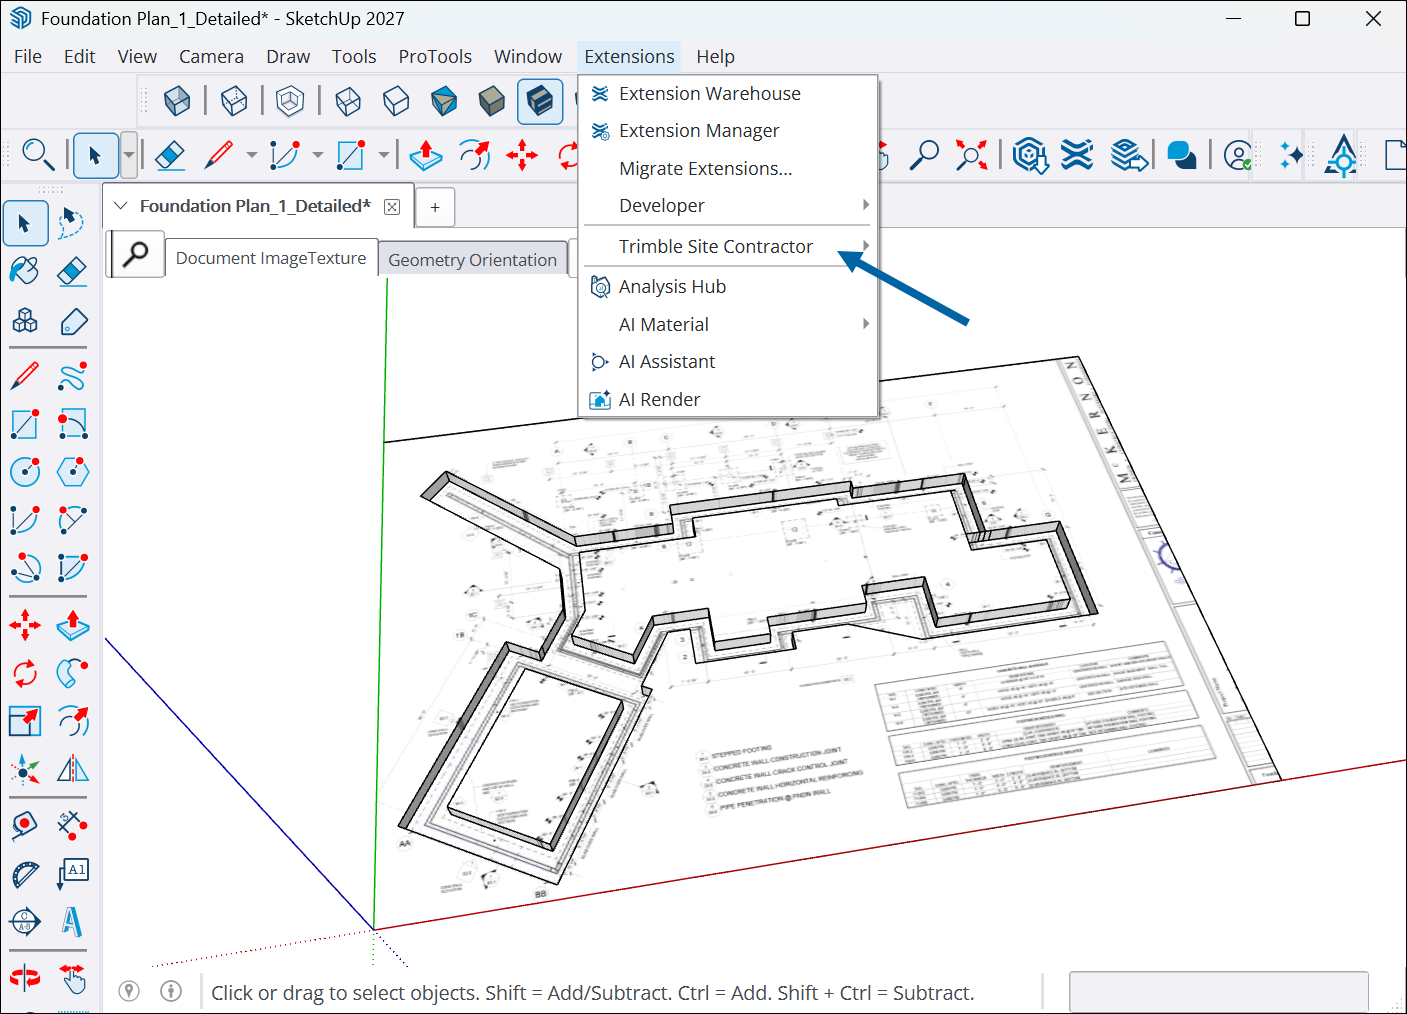Select Polygon hexagon tool
This screenshot has width=1407, height=1014.
[x=73, y=472]
